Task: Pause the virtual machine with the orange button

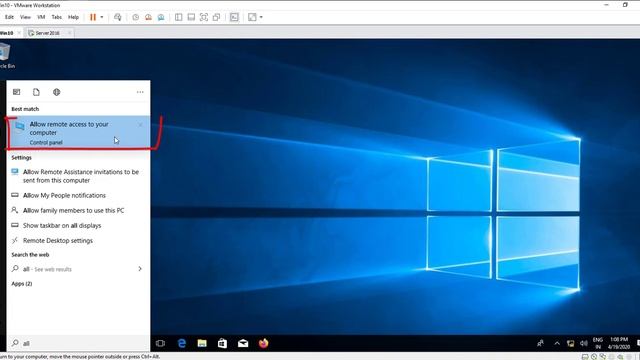Action: tap(93, 17)
